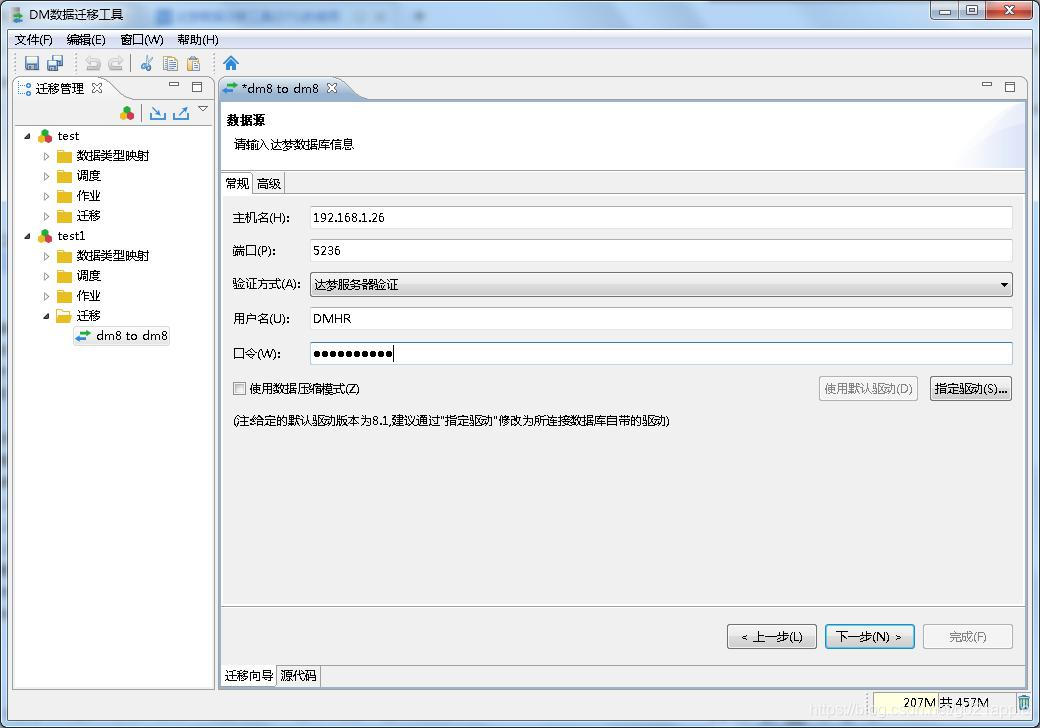1040x728 pixels.
Task: Click the test1 project icon
Action: pos(45,236)
